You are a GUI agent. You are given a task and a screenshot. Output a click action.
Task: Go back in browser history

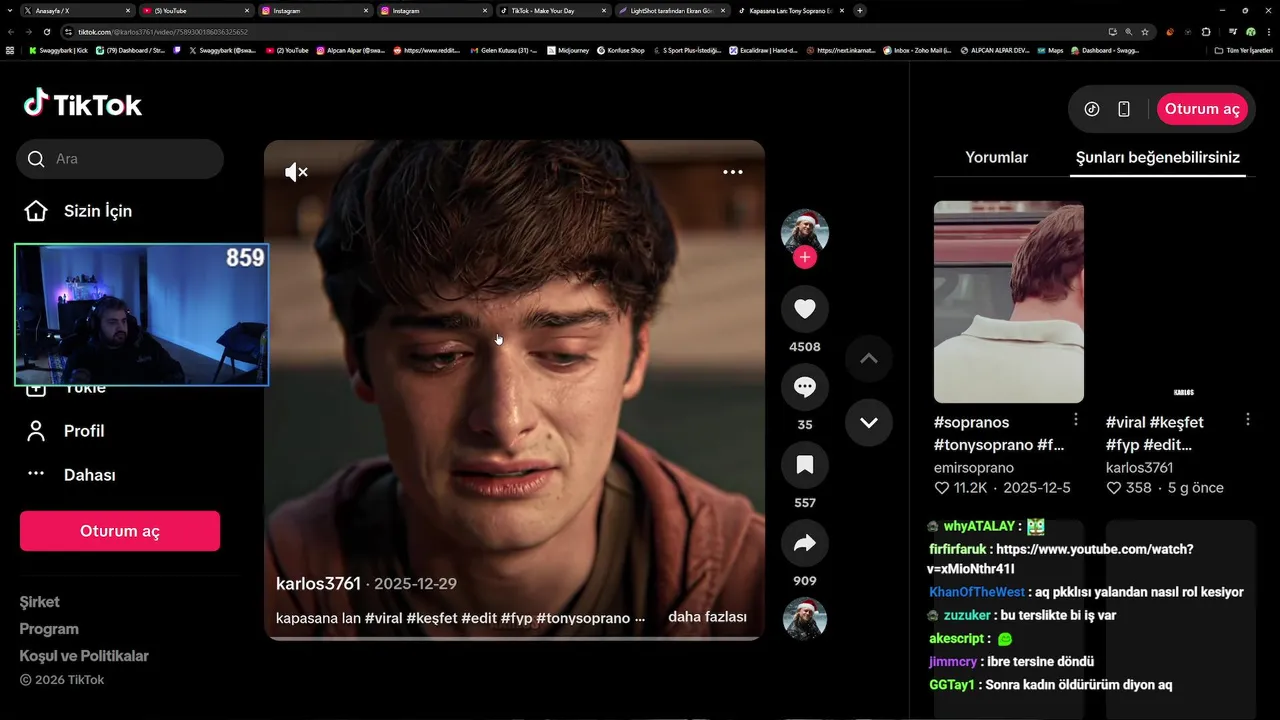(x=10, y=32)
